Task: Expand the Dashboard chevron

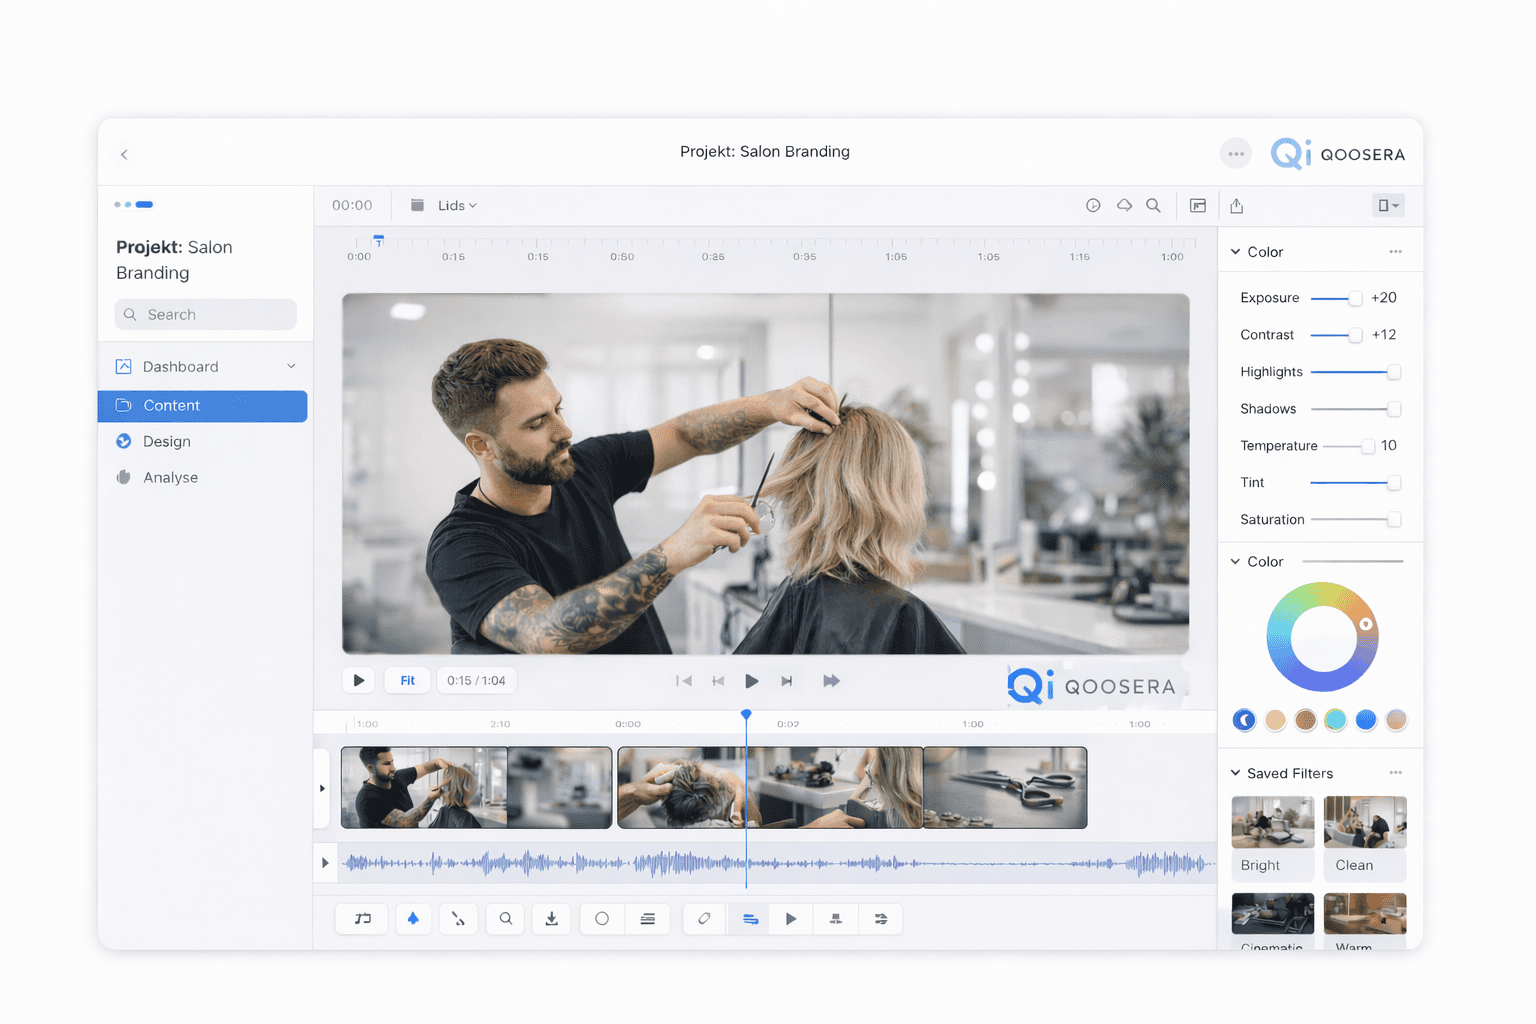Action: coord(291,366)
